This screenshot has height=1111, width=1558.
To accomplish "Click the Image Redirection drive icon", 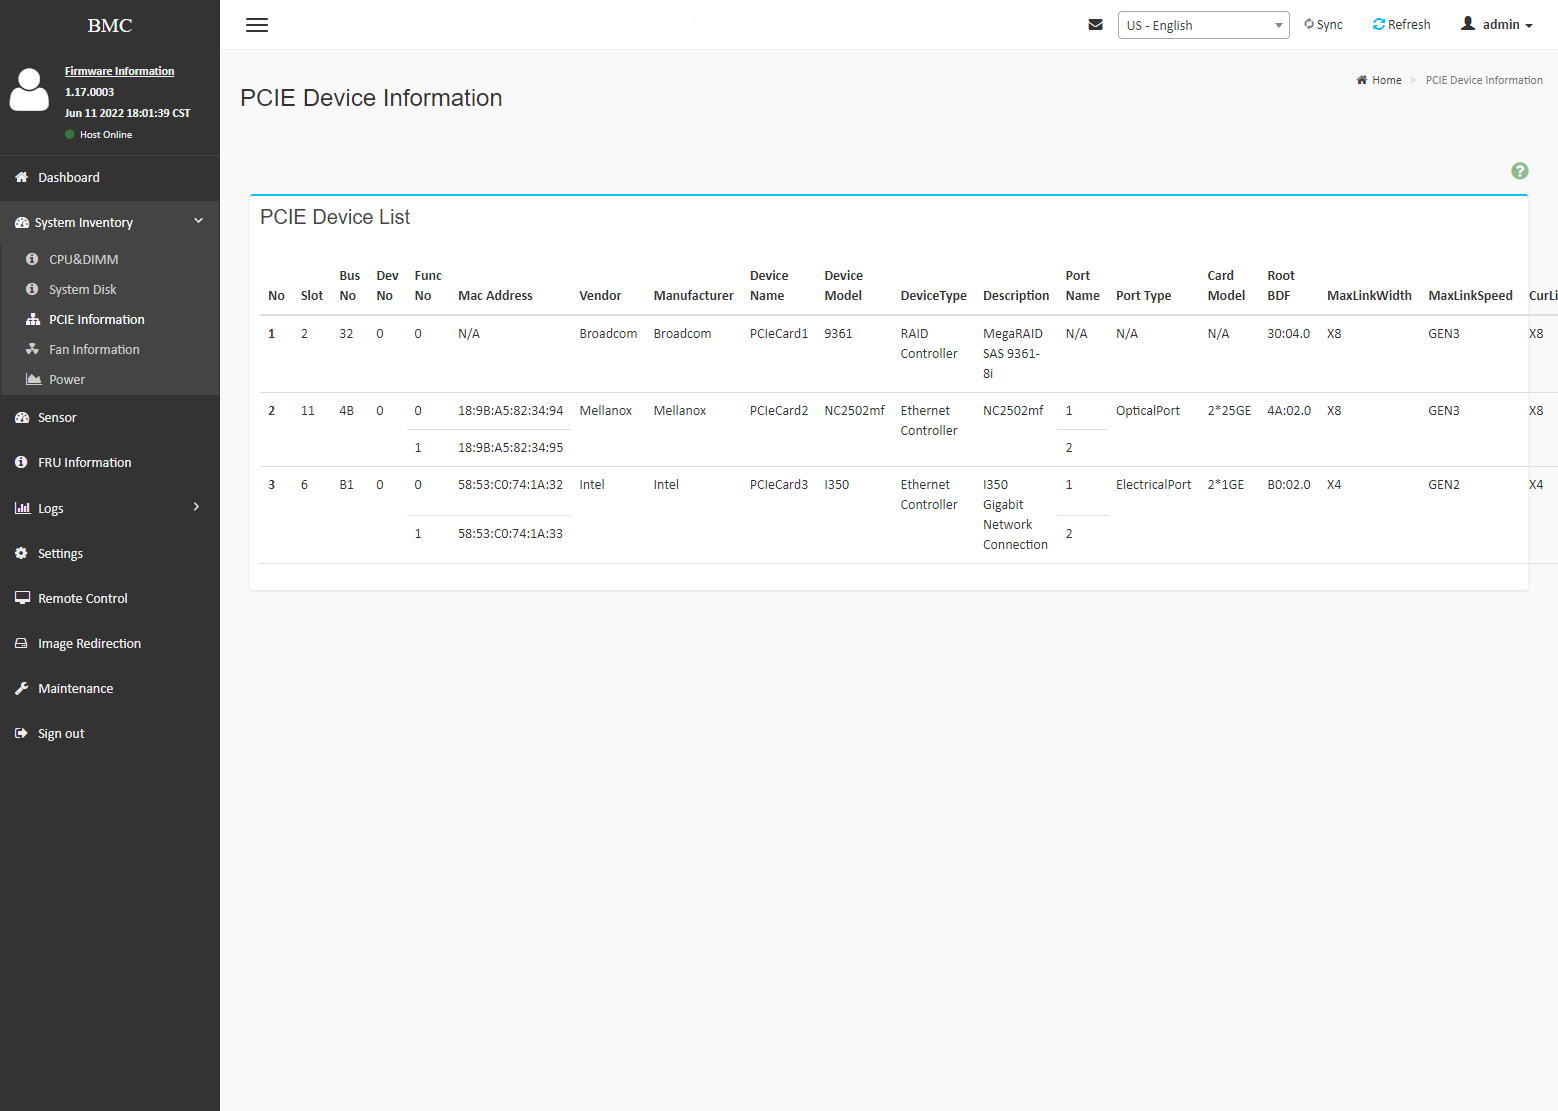I will click(21, 643).
